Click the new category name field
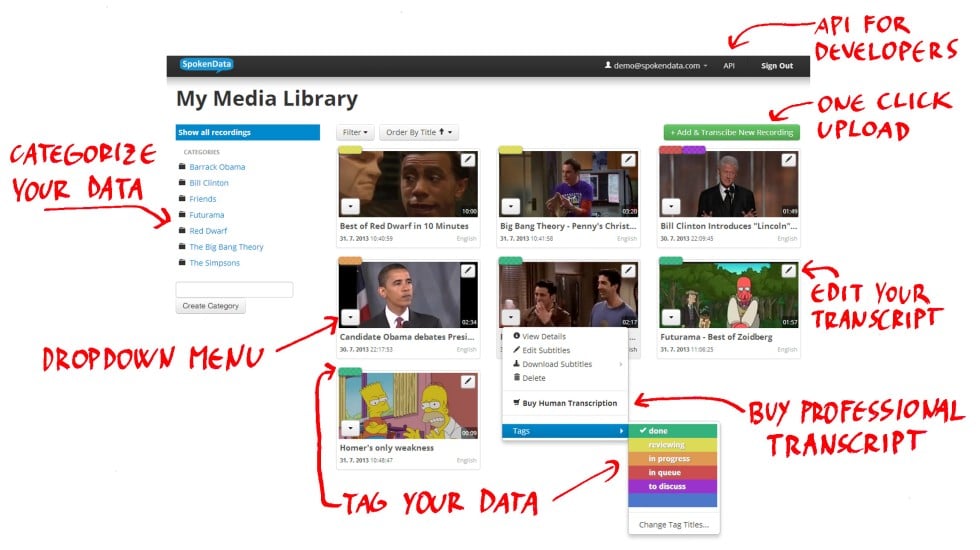Image resolution: width=980 pixels, height=550 pixels. 234,289
